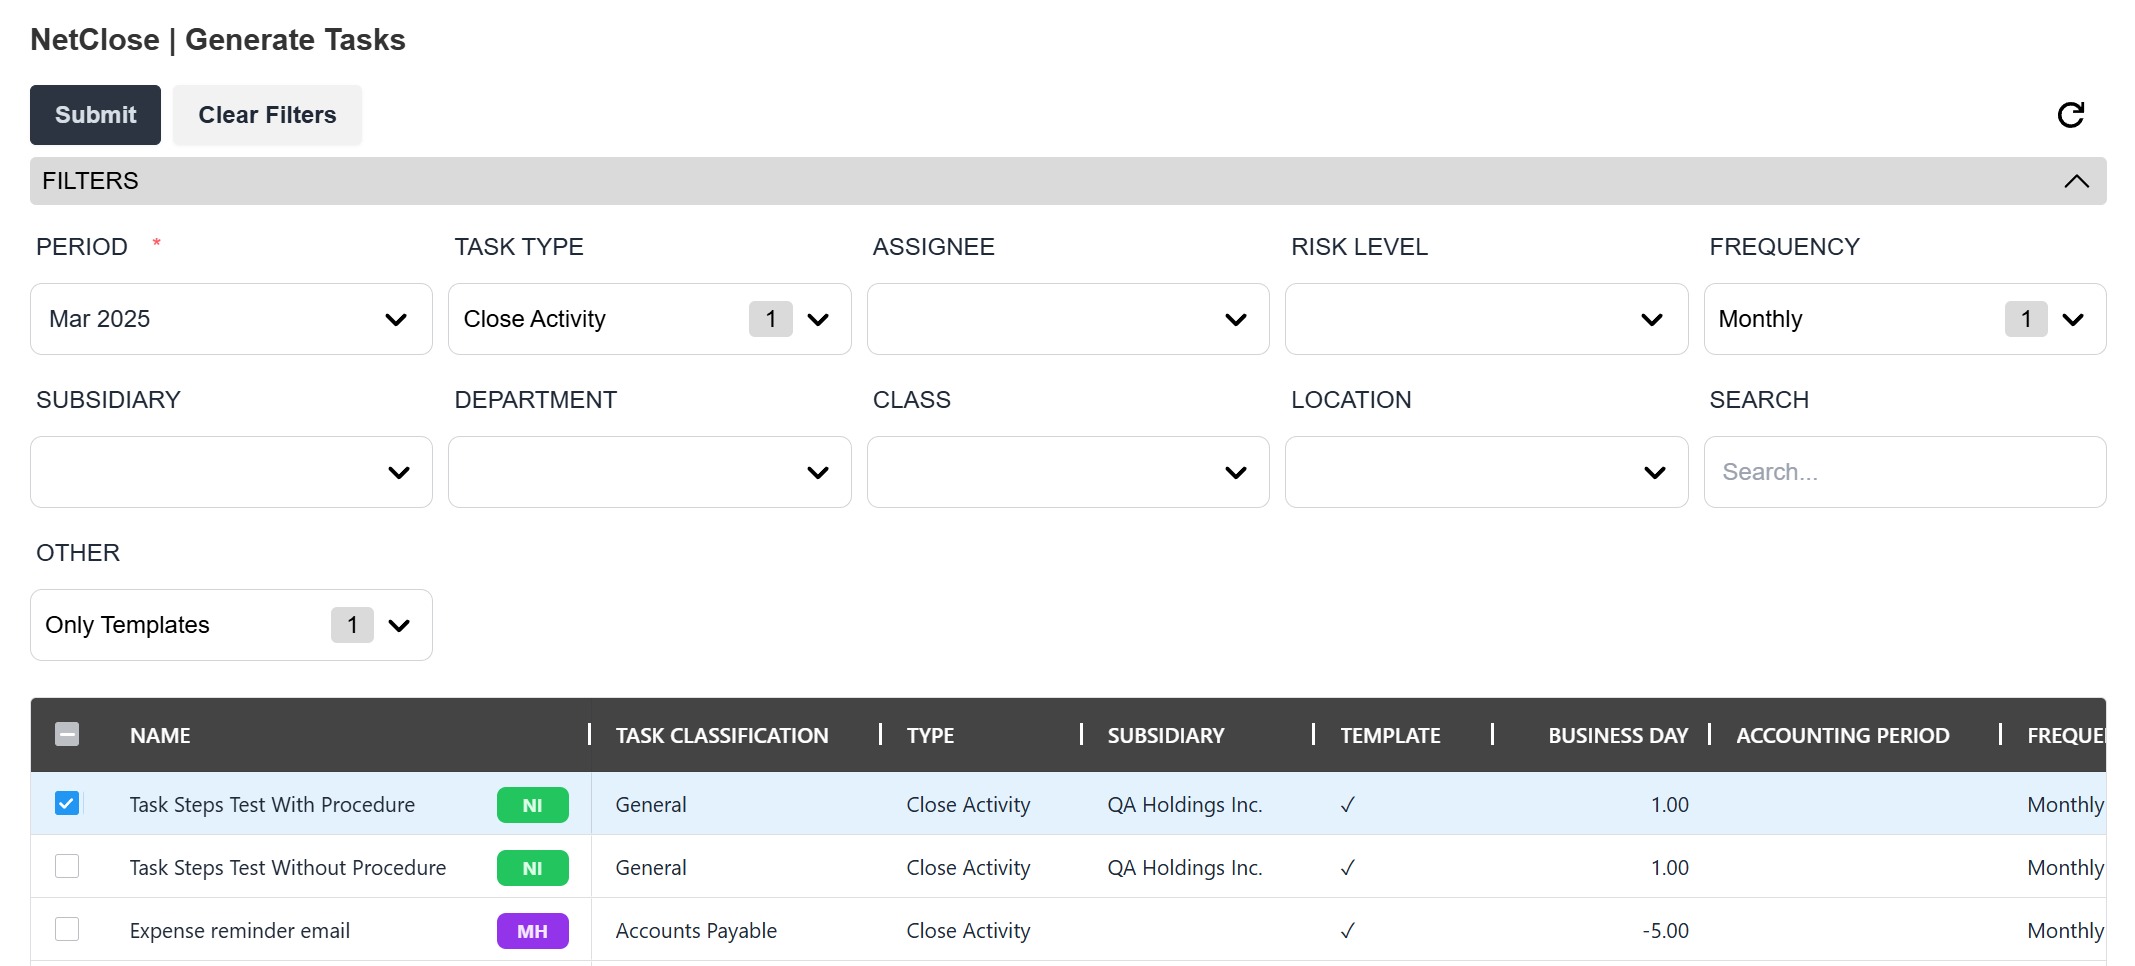Sort by NAME column header

point(160,736)
